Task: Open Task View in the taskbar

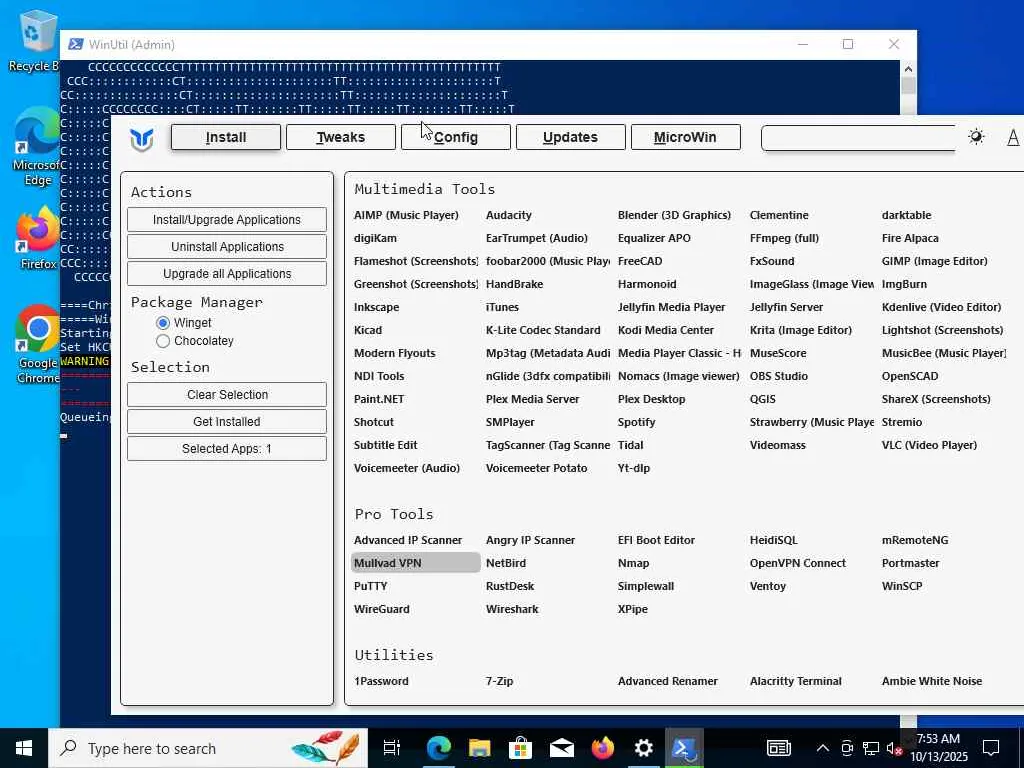Action: pos(392,748)
